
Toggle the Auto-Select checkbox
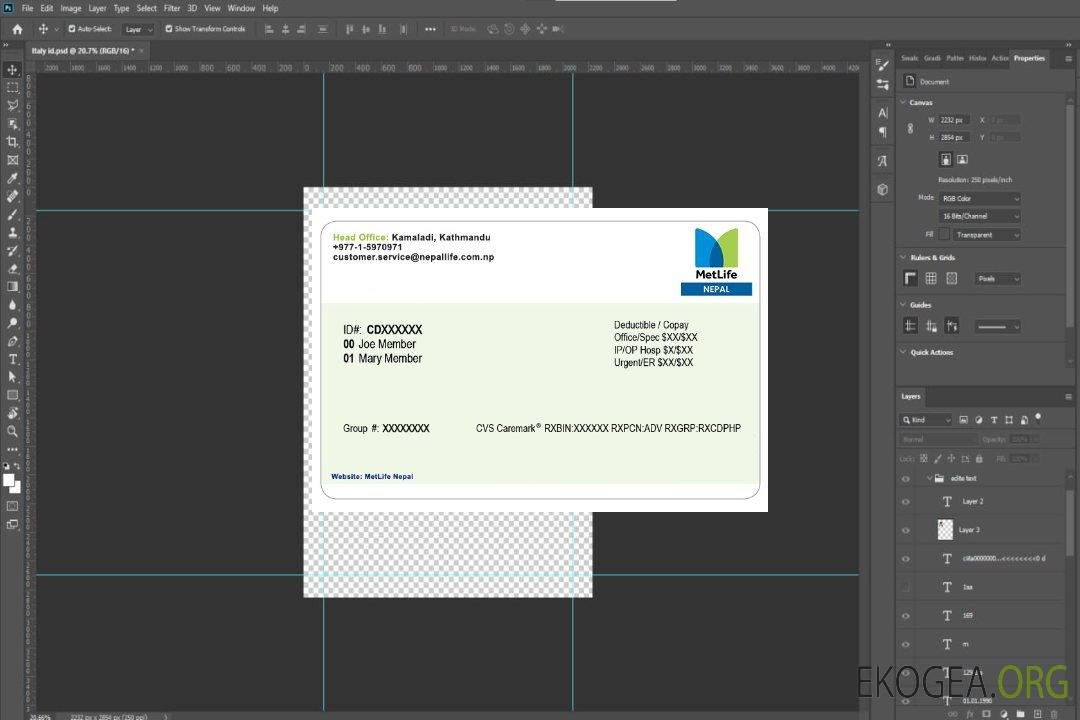click(72, 29)
